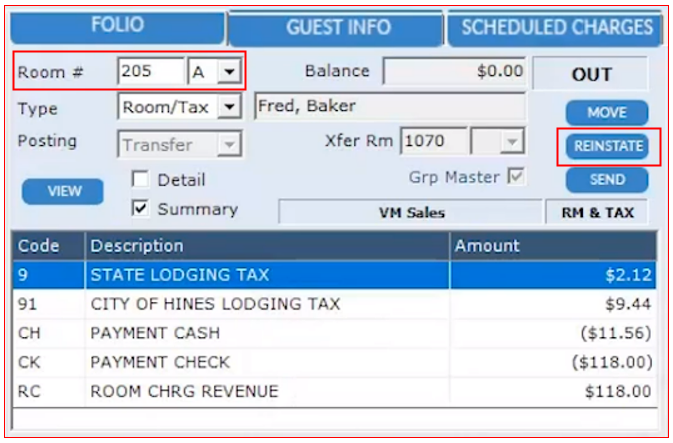Open the SCHEDULED CHARGES tab

(x=557, y=27)
